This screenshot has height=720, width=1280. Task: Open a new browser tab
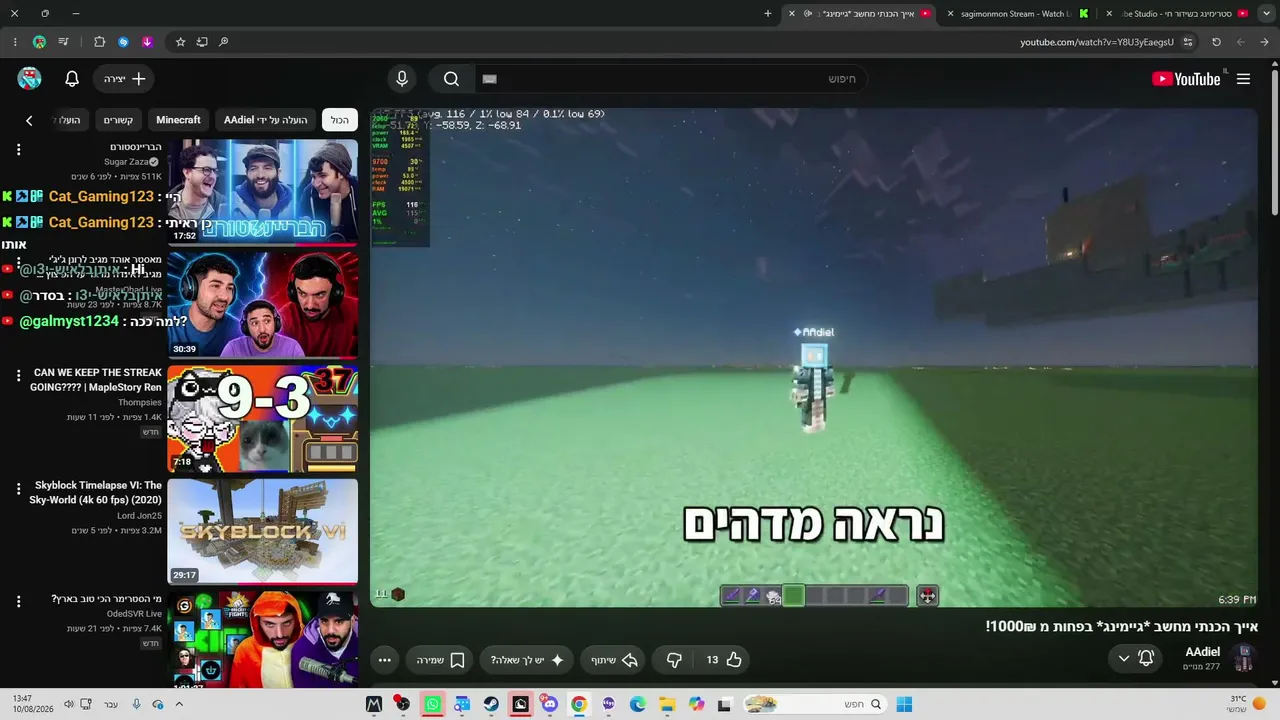click(x=768, y=14)
